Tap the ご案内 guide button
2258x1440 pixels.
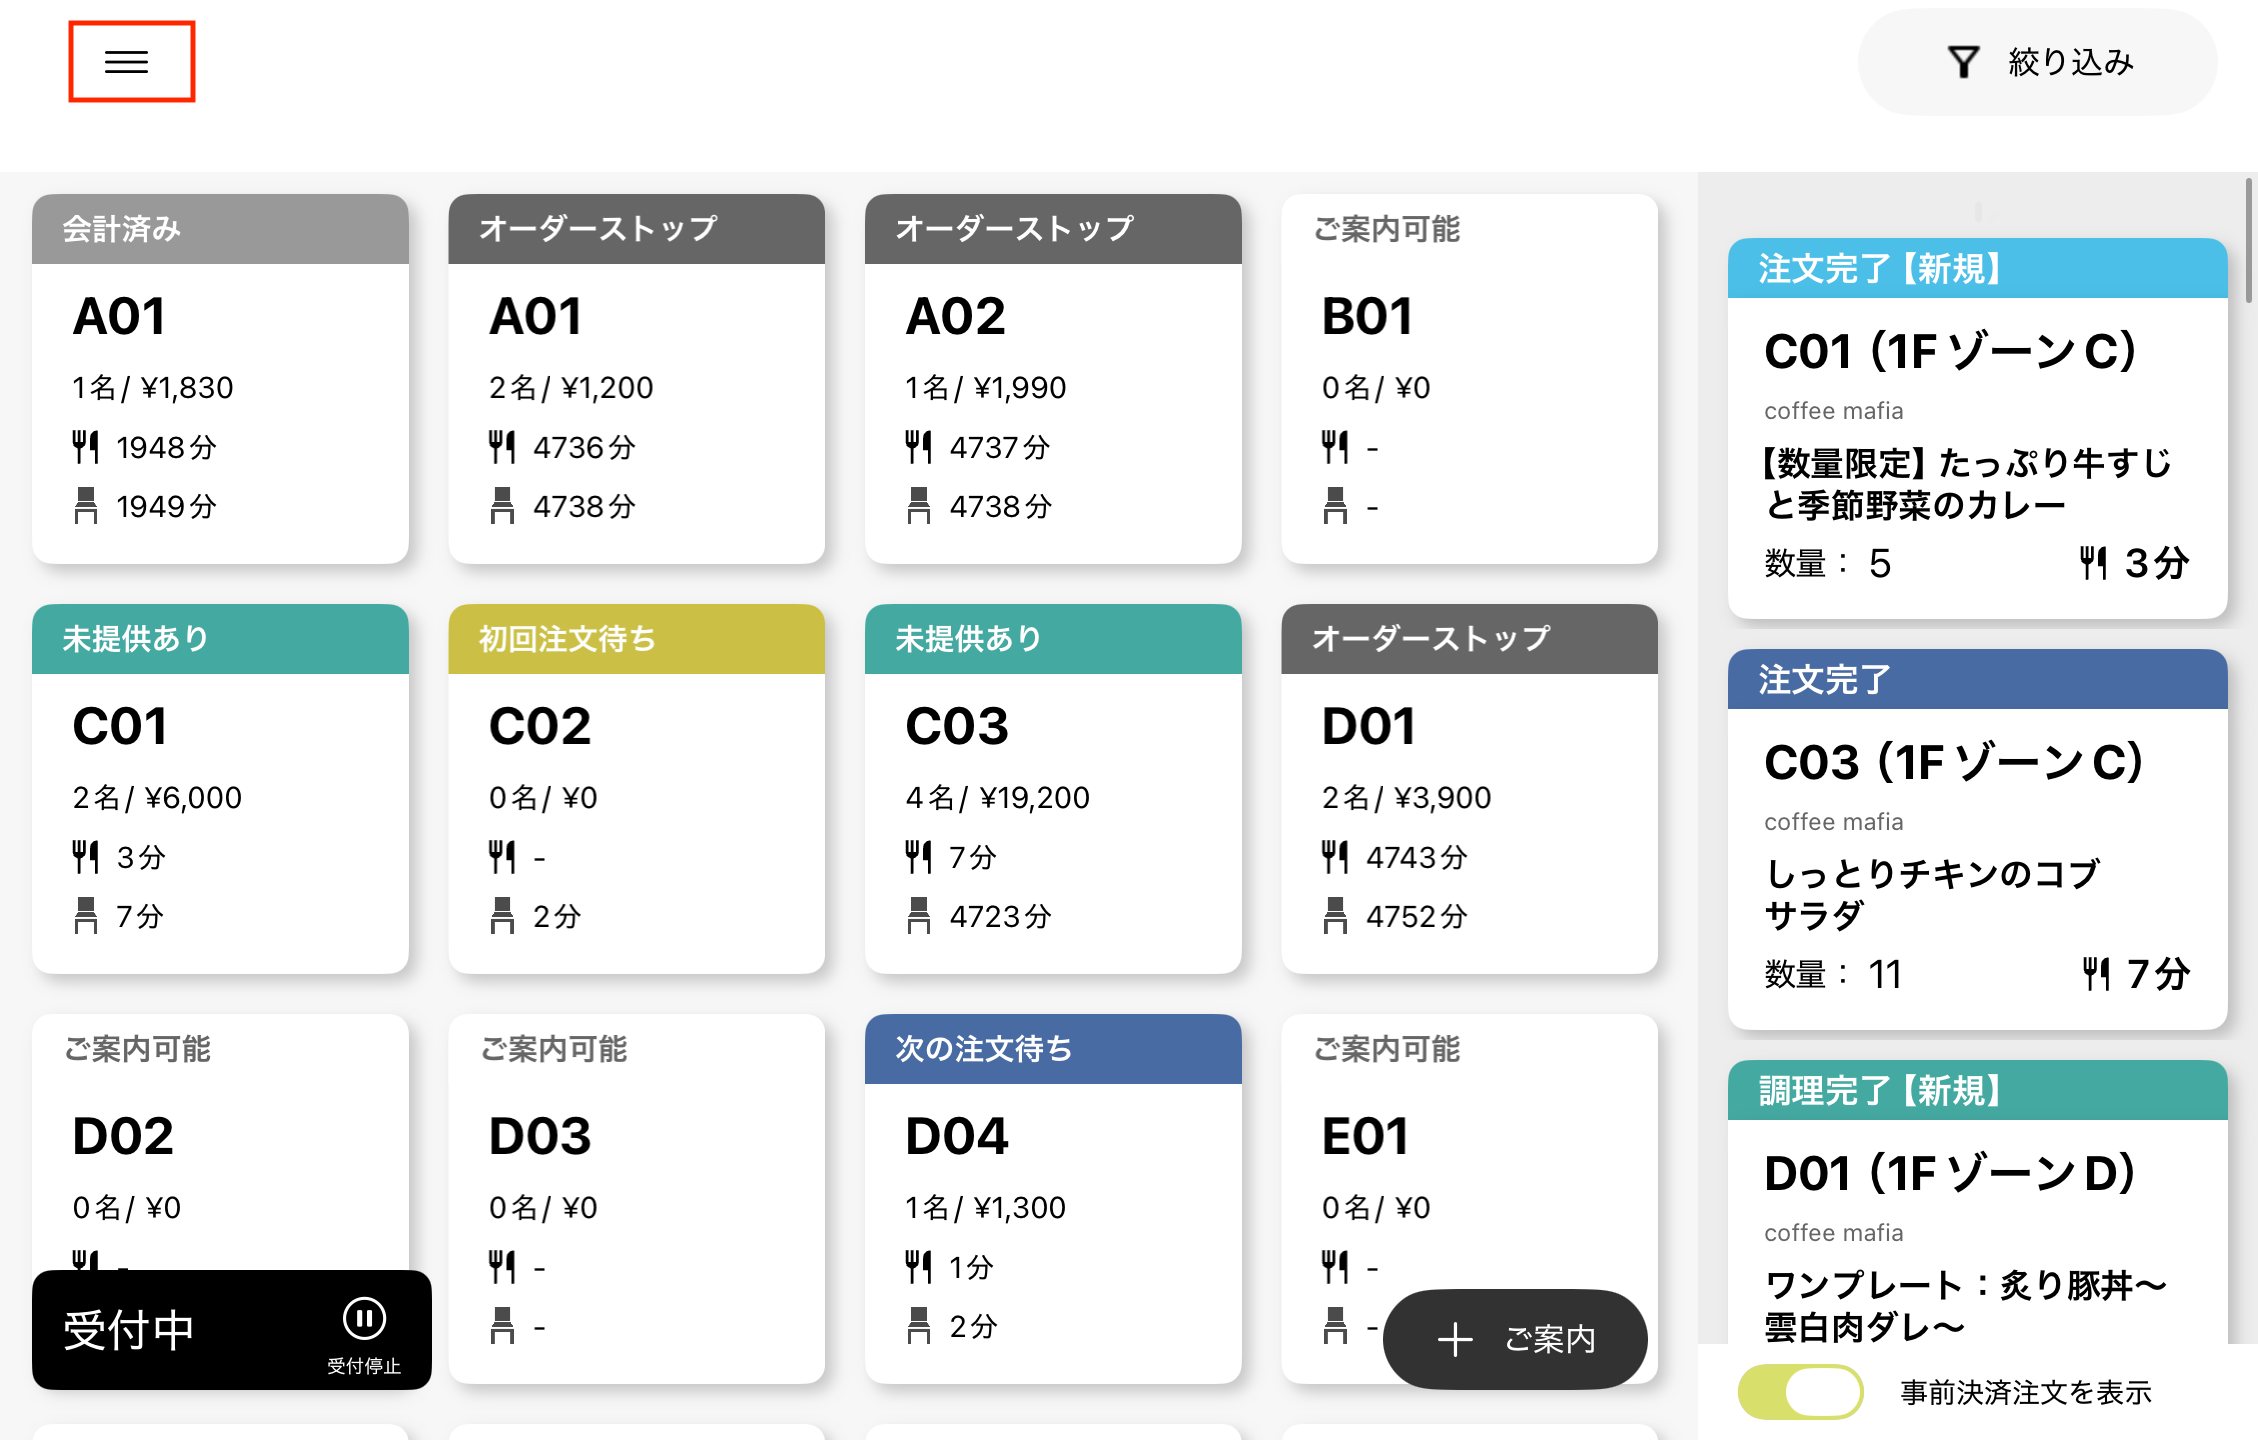pos(1514,1339)
